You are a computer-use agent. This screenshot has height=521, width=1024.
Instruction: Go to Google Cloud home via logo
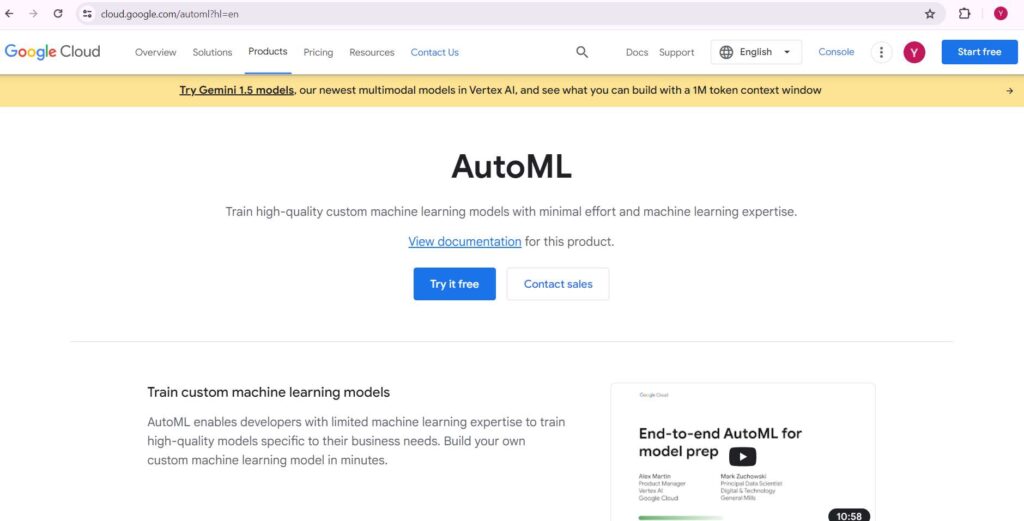click(52, 52)
